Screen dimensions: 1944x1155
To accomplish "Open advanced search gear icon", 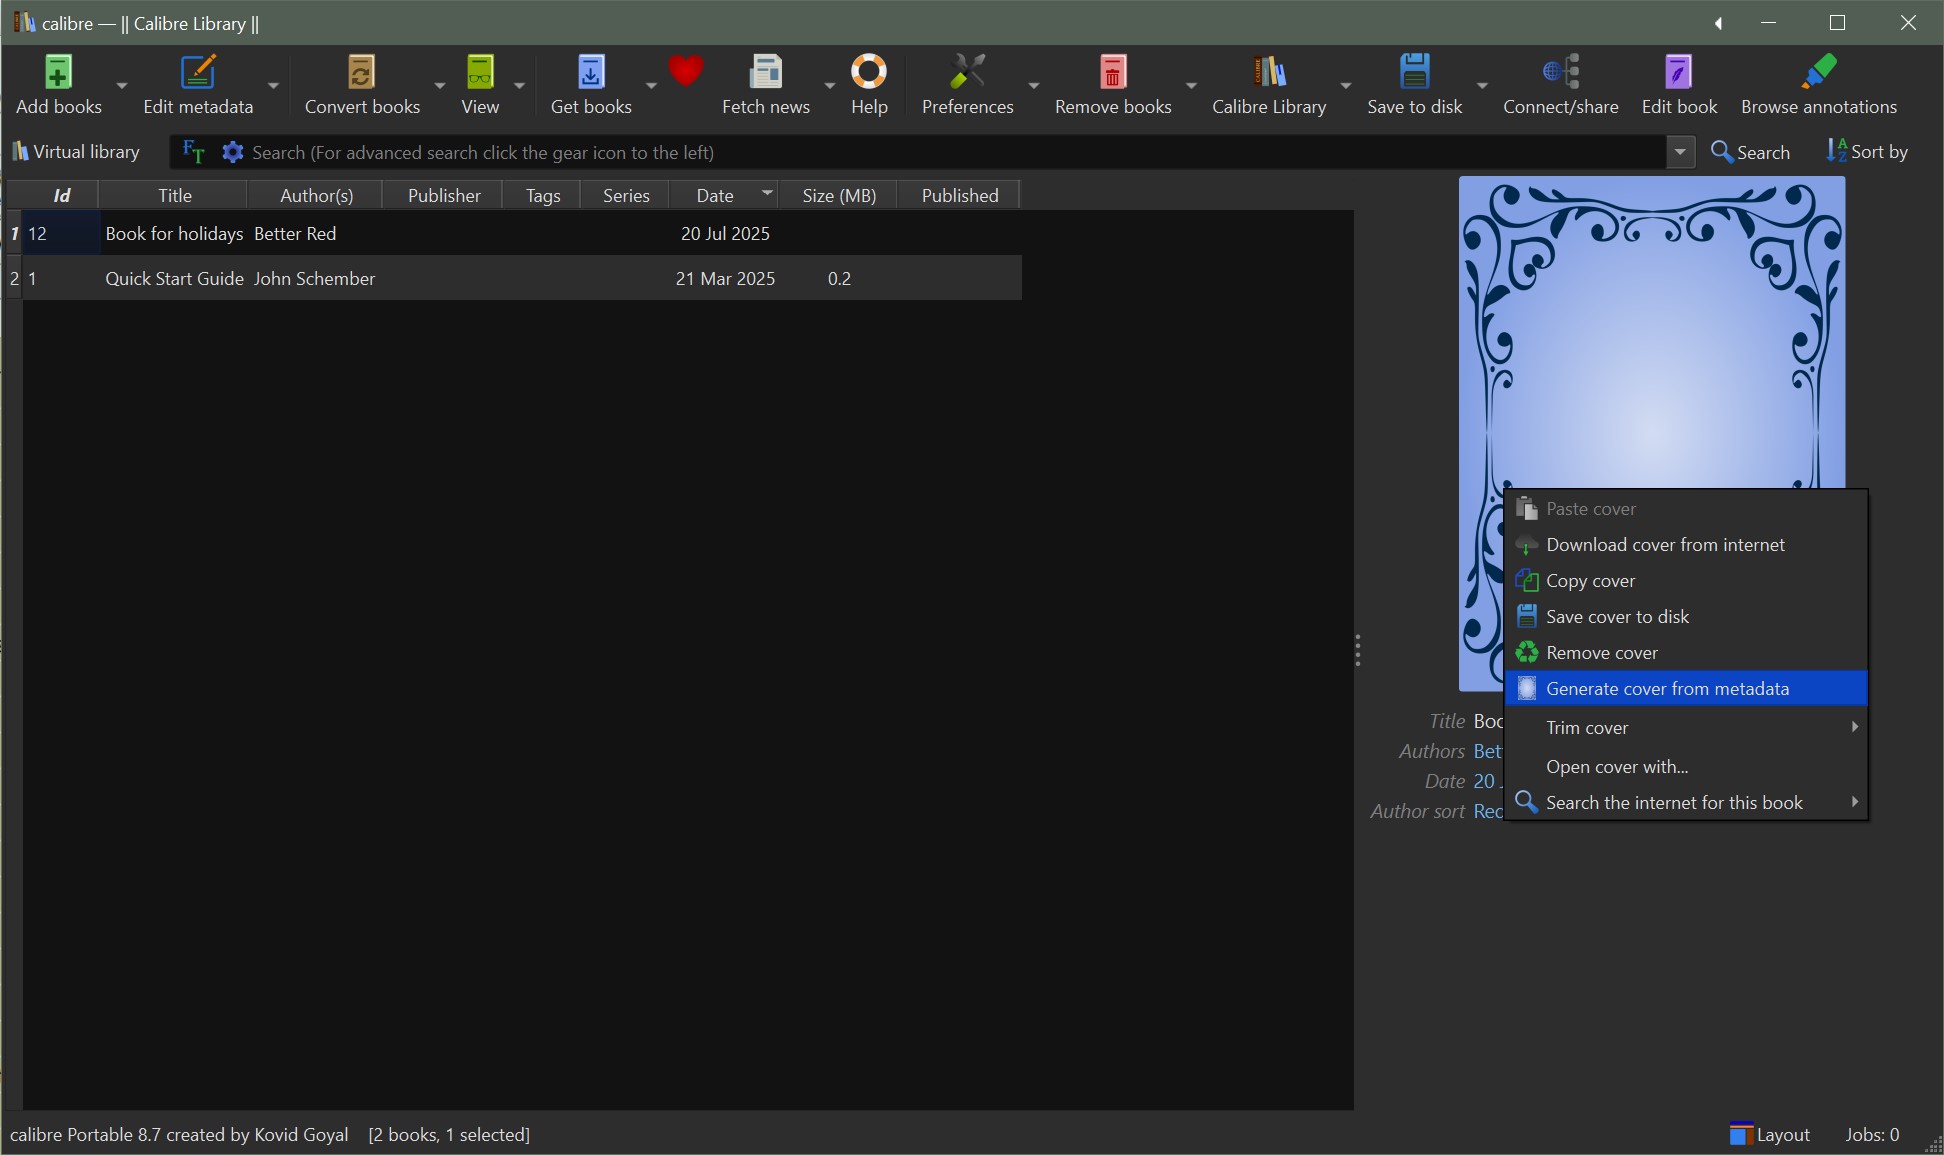I will click(x=233, y=152).
